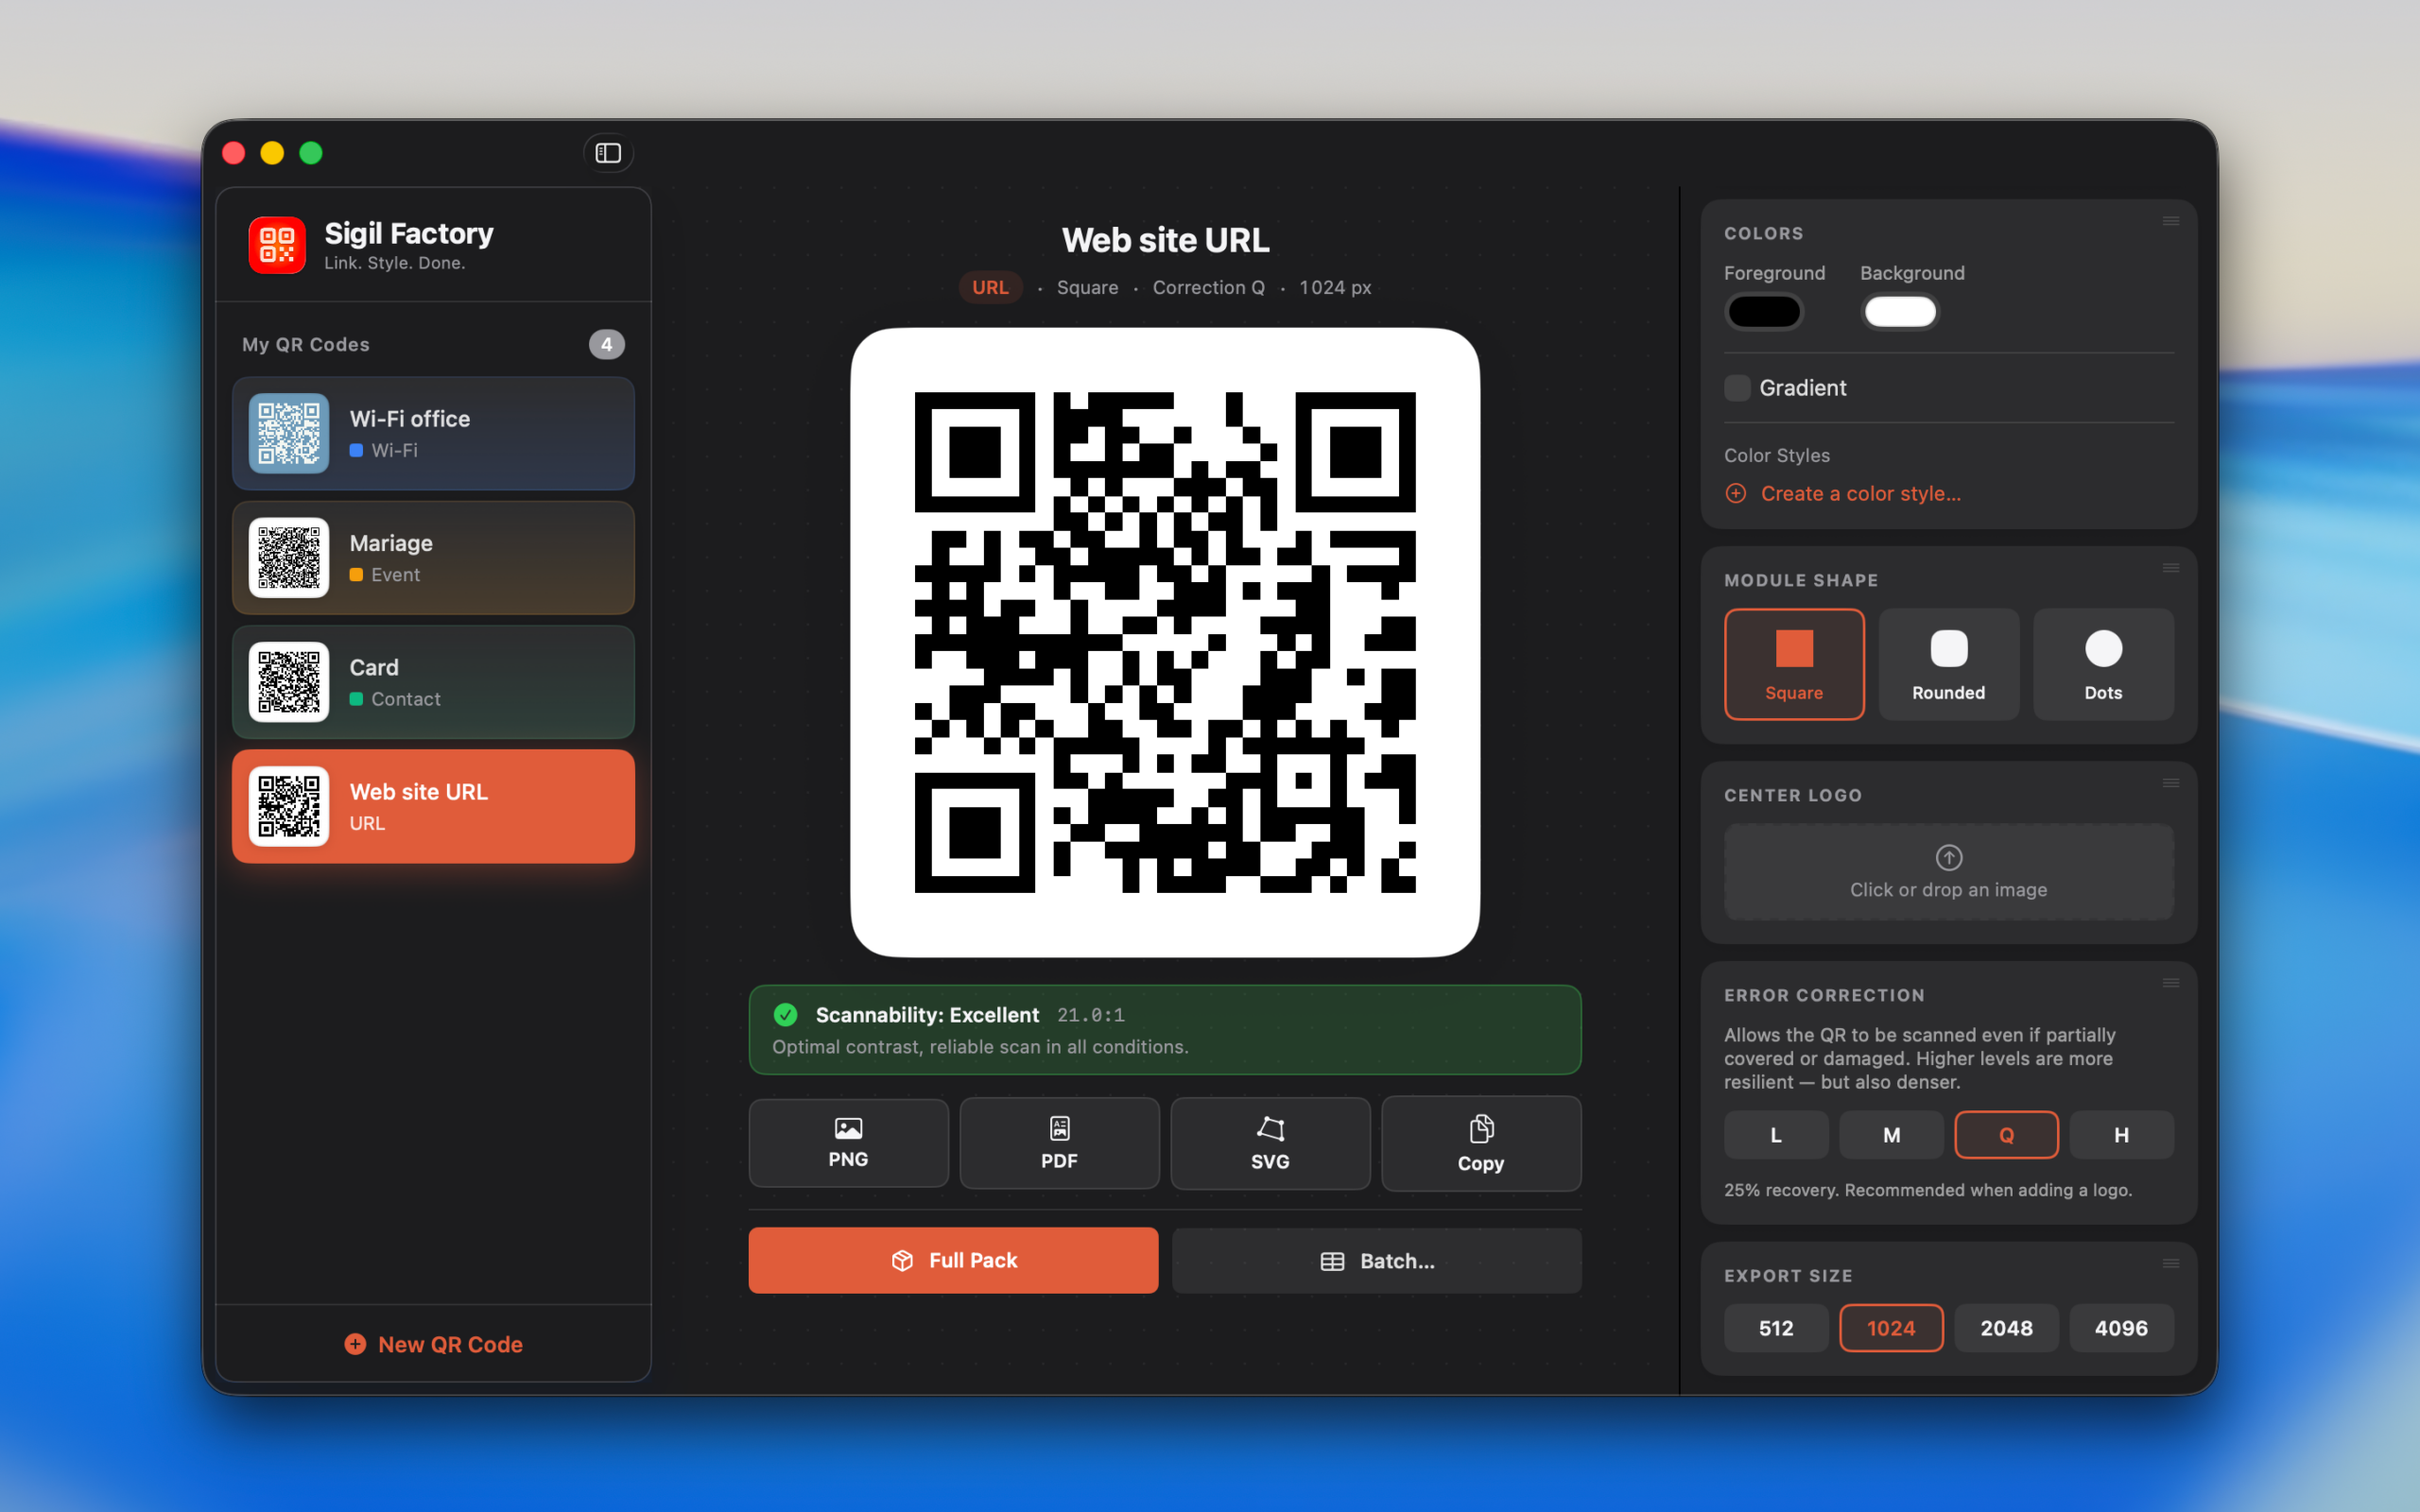
Task: Select the Web site URL QR code
Action: pos(433,806)
